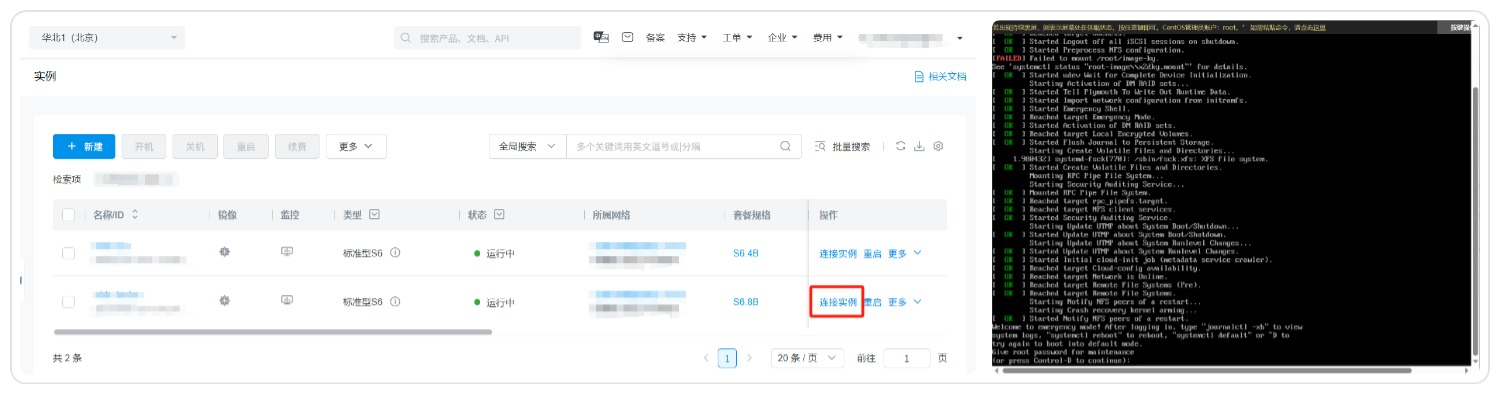Viewport: 1500px width, 394px height.
Task: Click the download/export list icon
Action: point(919,146)
